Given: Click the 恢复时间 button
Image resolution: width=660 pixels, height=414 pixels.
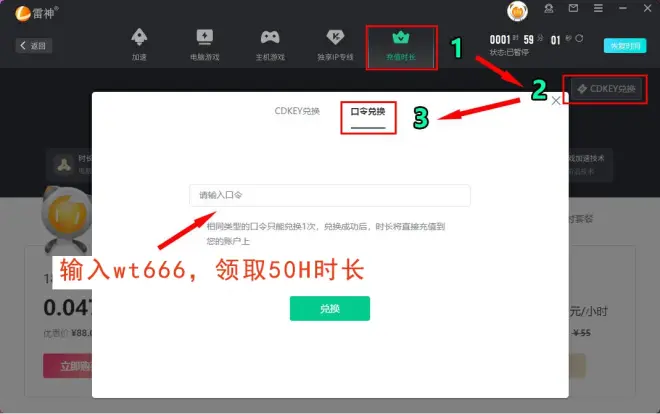Looking at the screenshot, I should point(624,46).
